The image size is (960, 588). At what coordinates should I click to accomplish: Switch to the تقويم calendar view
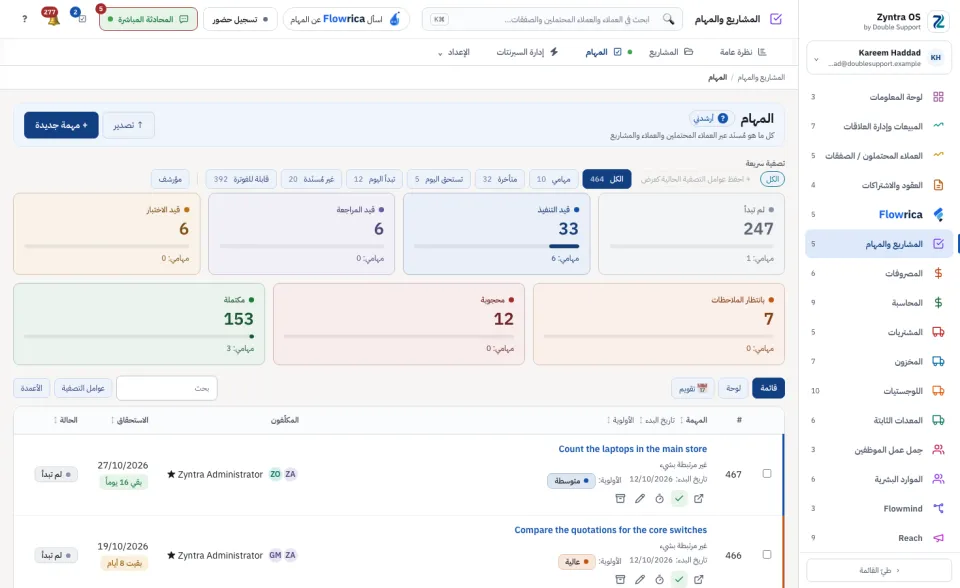(692, 388)
